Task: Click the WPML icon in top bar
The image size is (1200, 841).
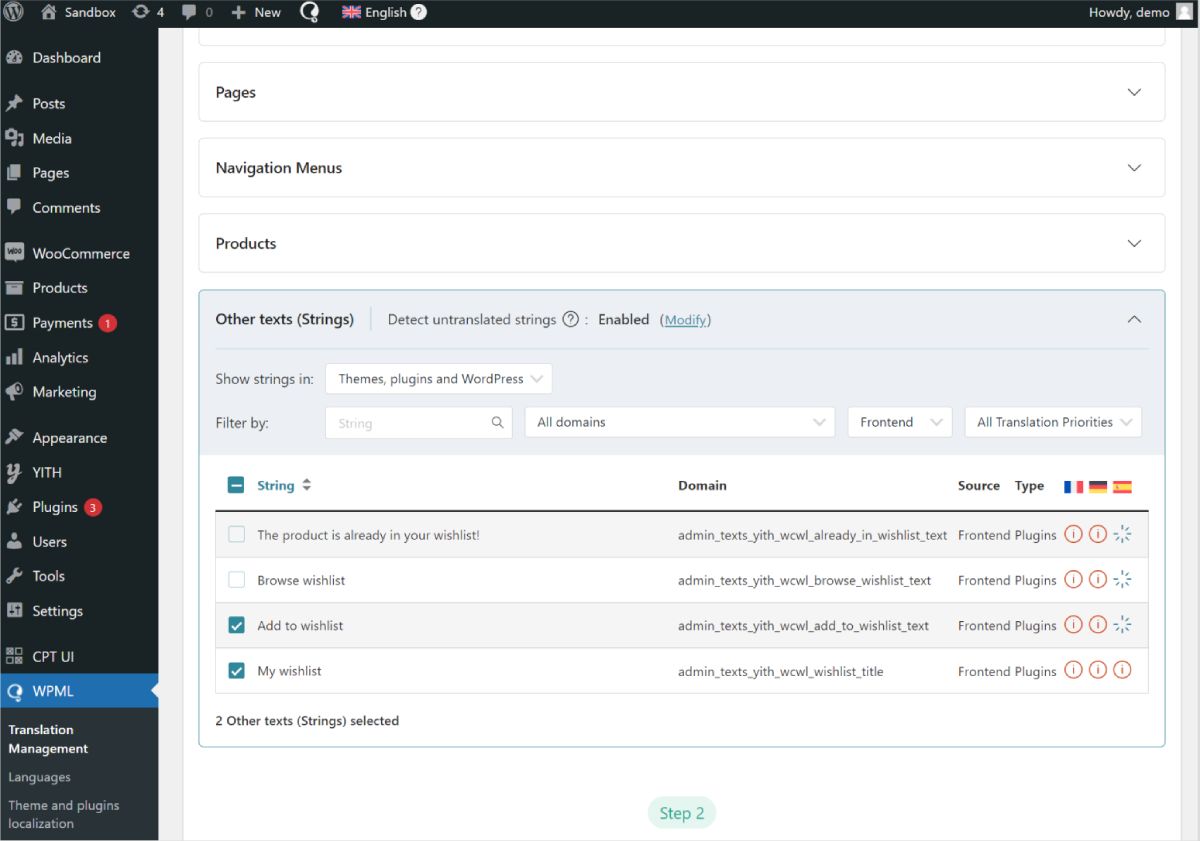Action: point(309,12)
